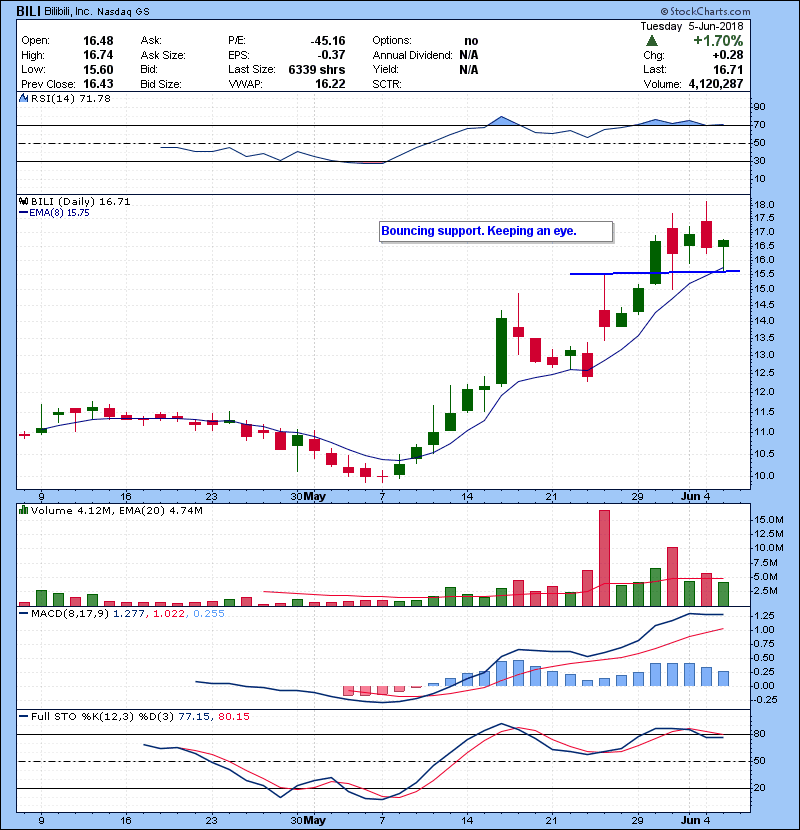This screenshot has height=830, width=800.
Task: Click the RSI 70 level axis label
Action: pos(760,125)
